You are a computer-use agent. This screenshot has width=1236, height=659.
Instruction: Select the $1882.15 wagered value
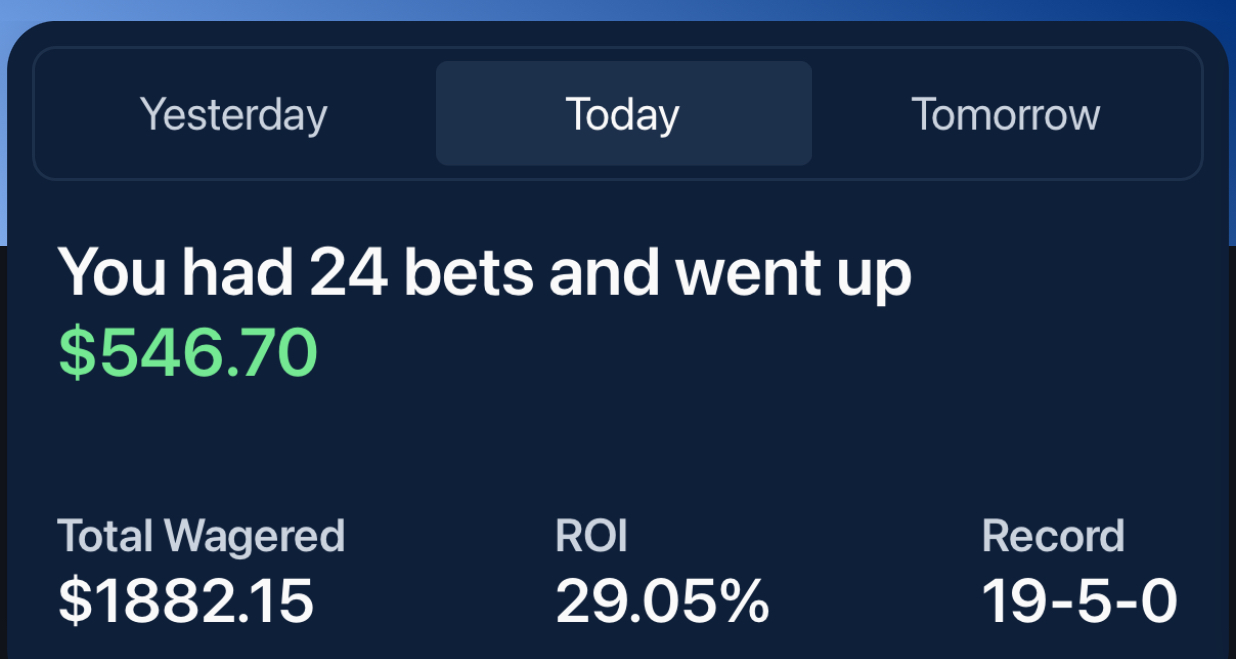click(186, 601)
